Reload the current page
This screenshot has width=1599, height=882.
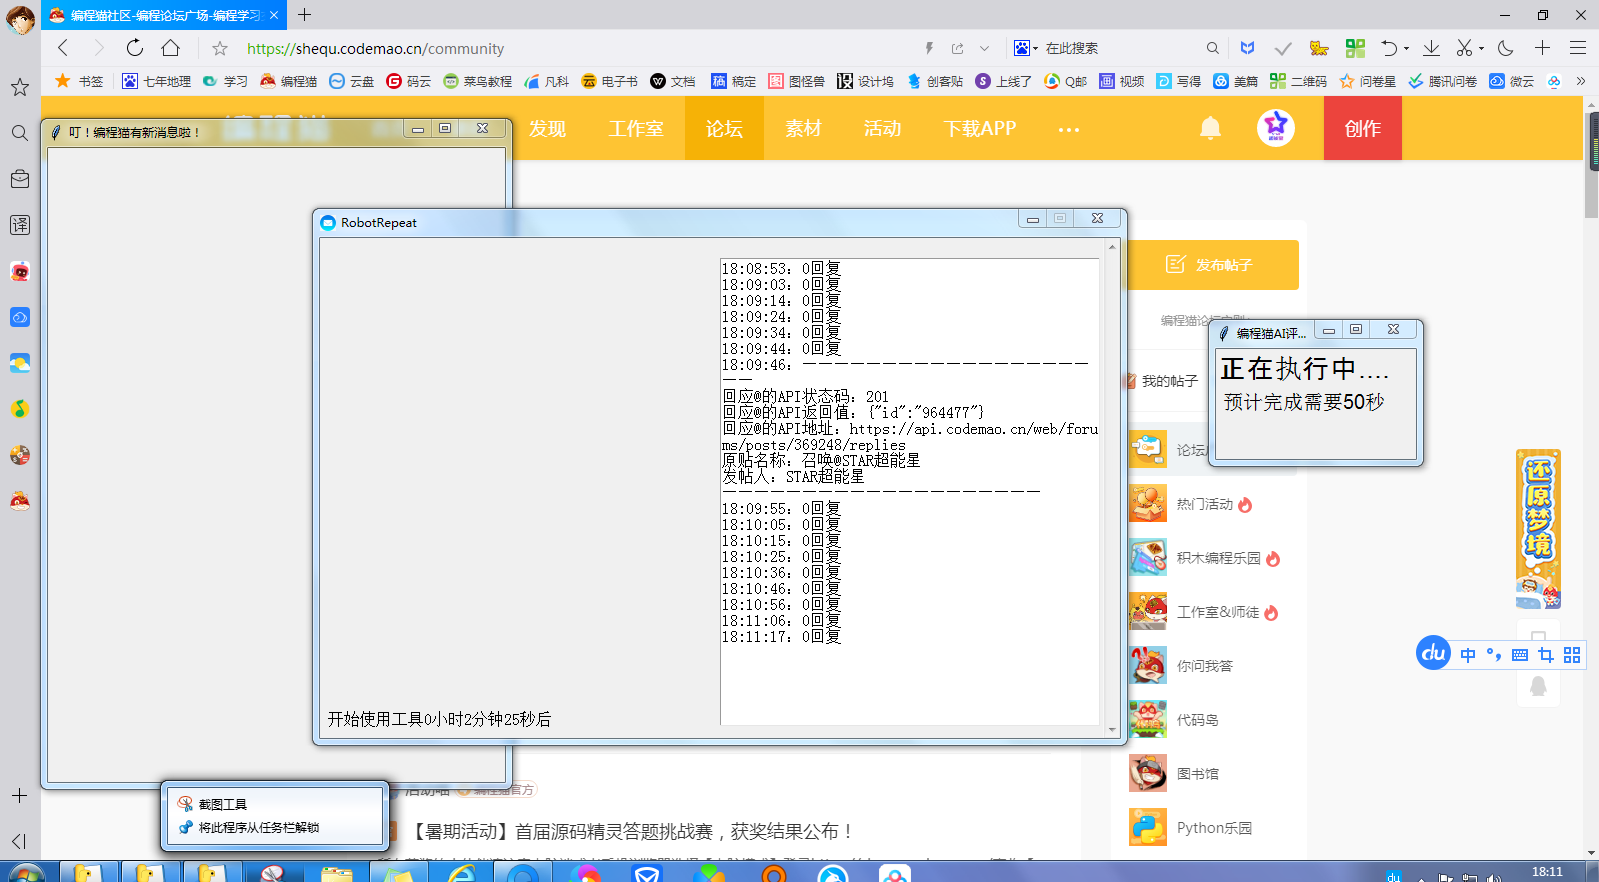[135, 48]
